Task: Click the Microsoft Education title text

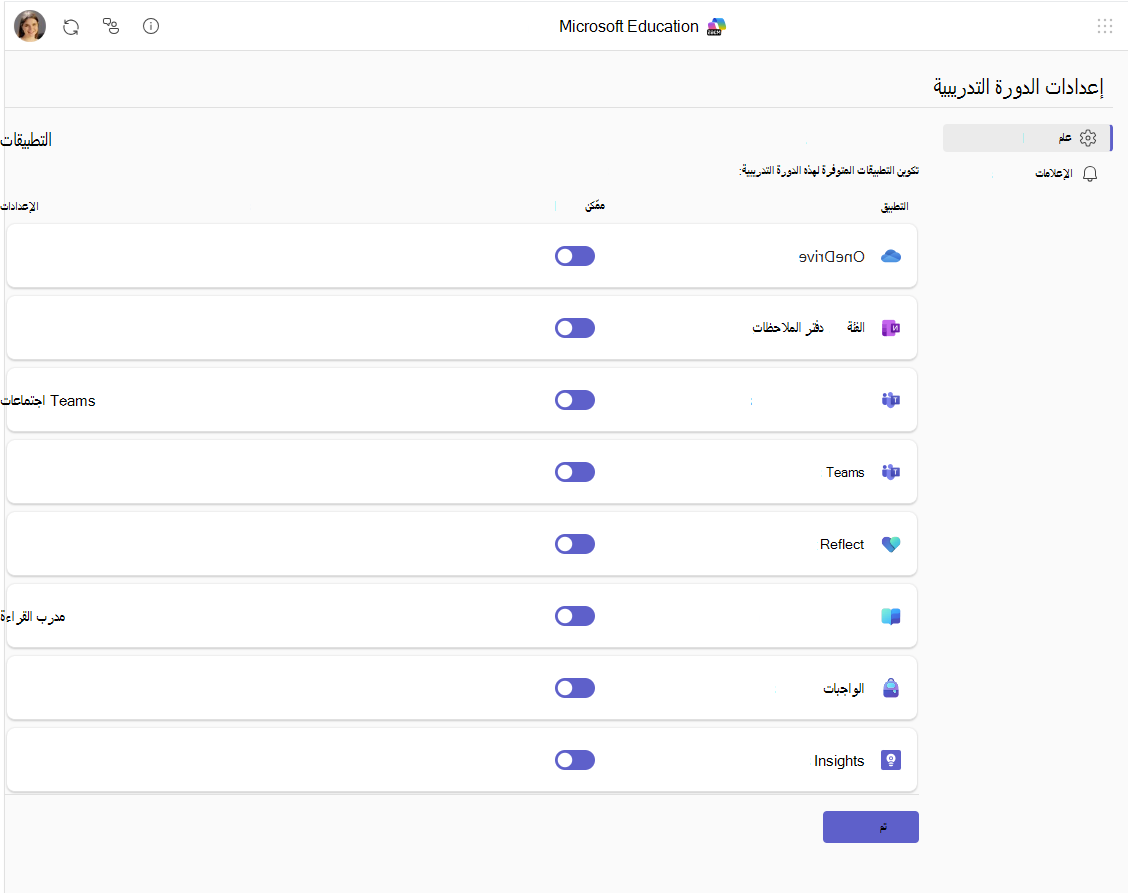Action: [x=629, y=27]
